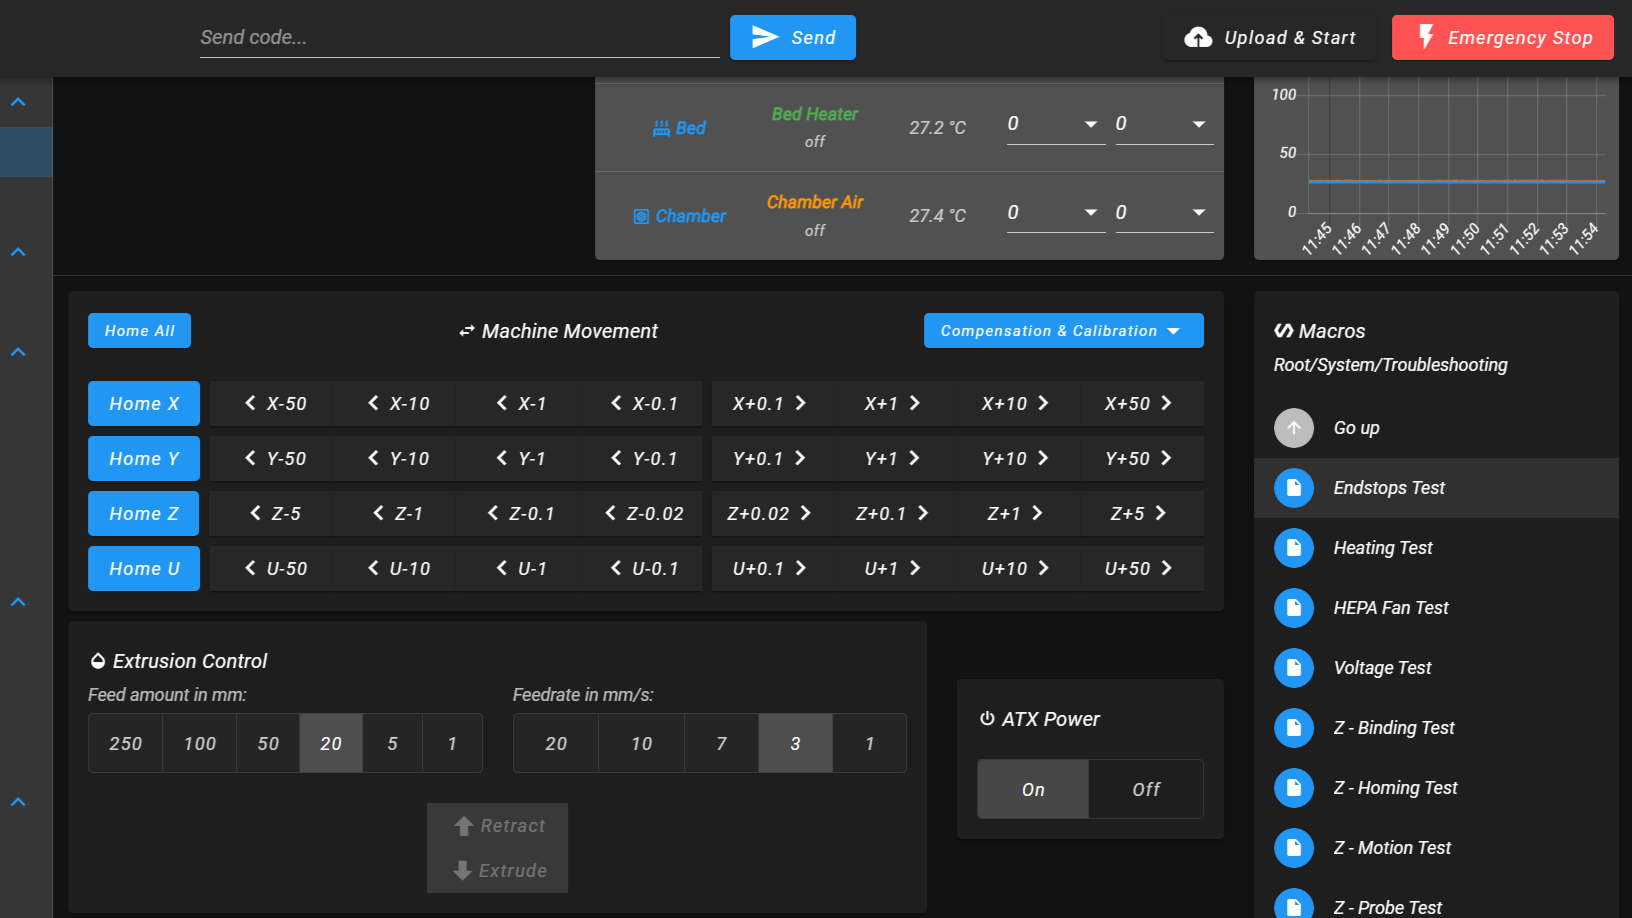Click the paper-plane icon on Send

(x=765, y=37)
